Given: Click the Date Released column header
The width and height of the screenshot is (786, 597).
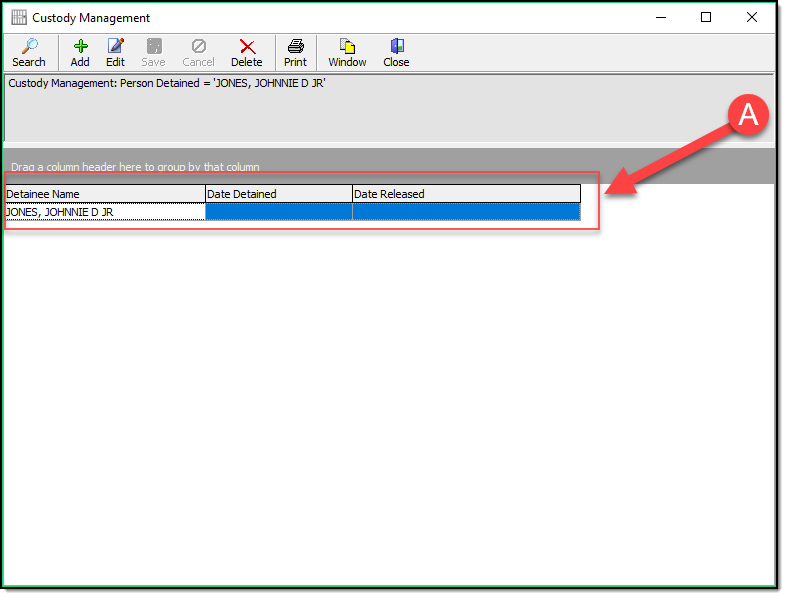Looking at the screenshot, I should tap(466, 194).
